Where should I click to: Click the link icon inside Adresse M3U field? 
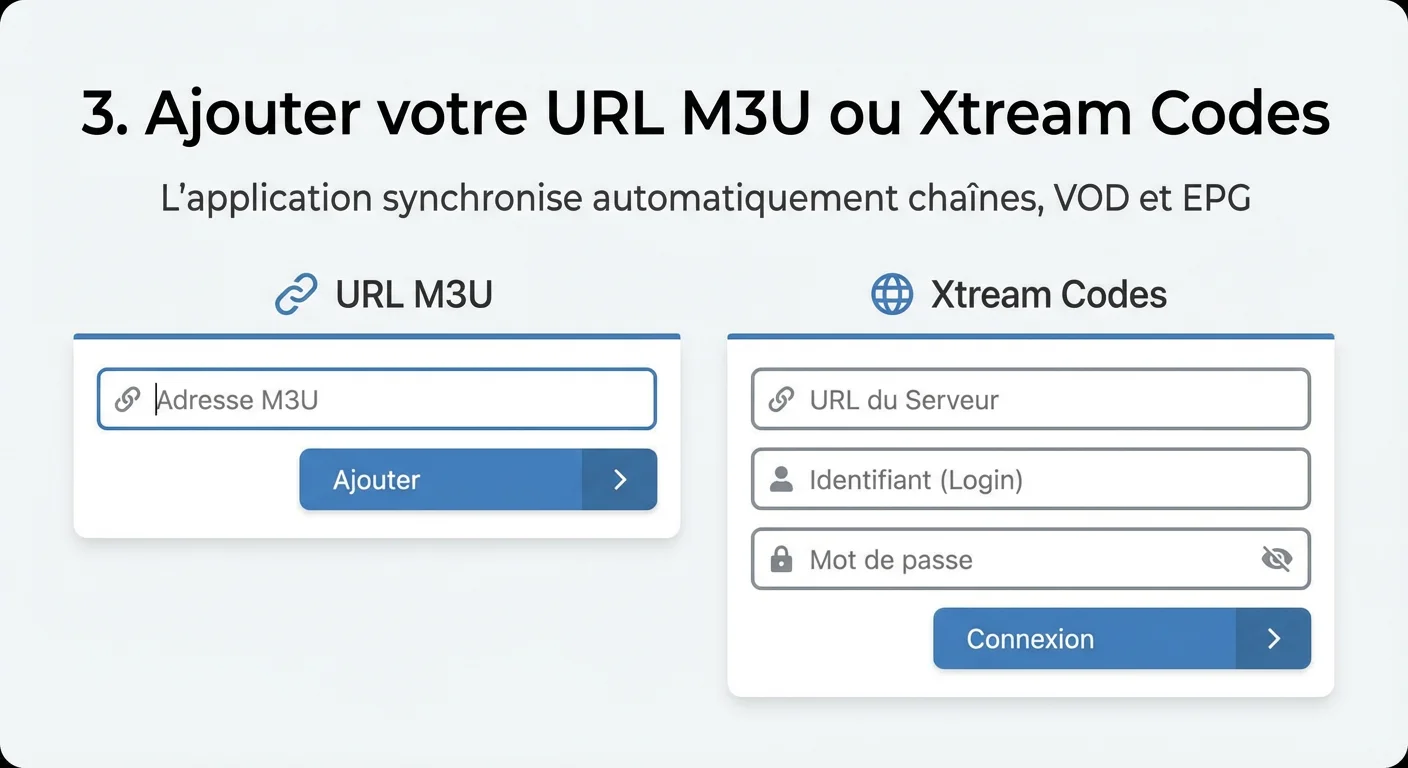[127, 400]
